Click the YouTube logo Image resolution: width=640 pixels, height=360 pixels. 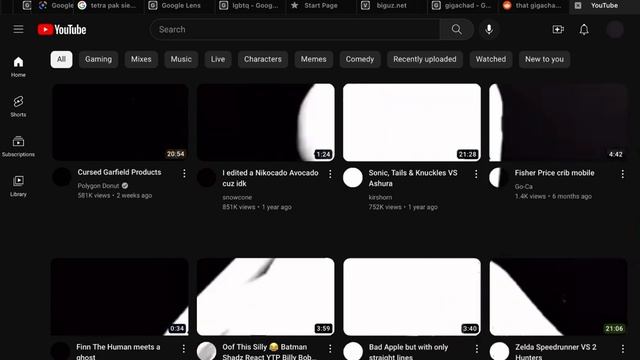62,29
